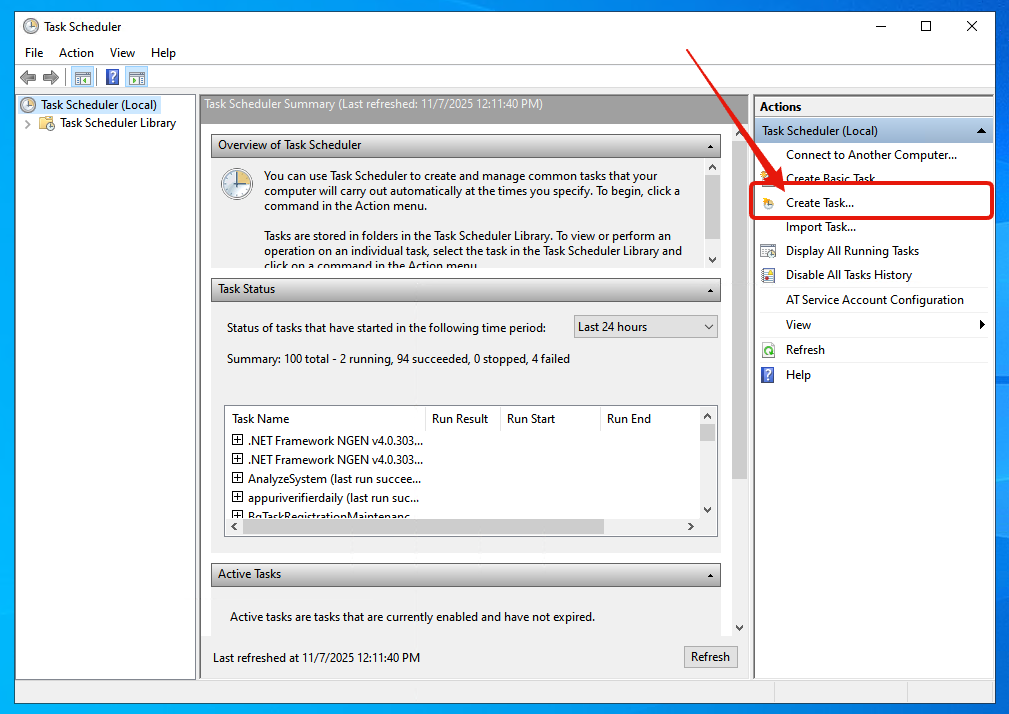The image size is (1009, 714).
Task: Click Connect to Another Computer...
Action: click(871, 155)
